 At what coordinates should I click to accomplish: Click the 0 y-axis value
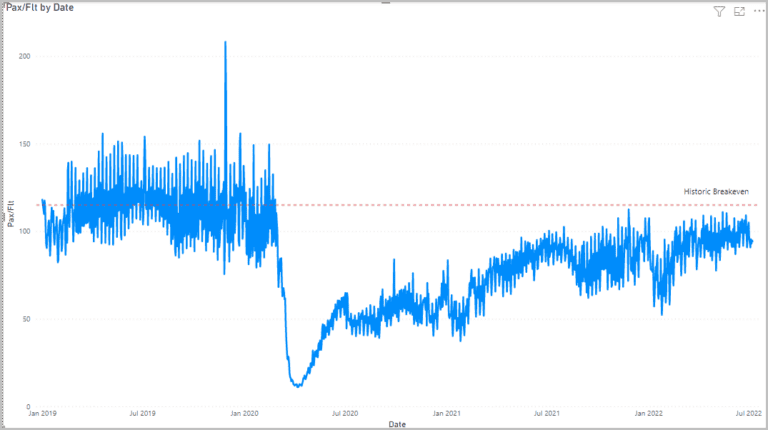[28, 406]
